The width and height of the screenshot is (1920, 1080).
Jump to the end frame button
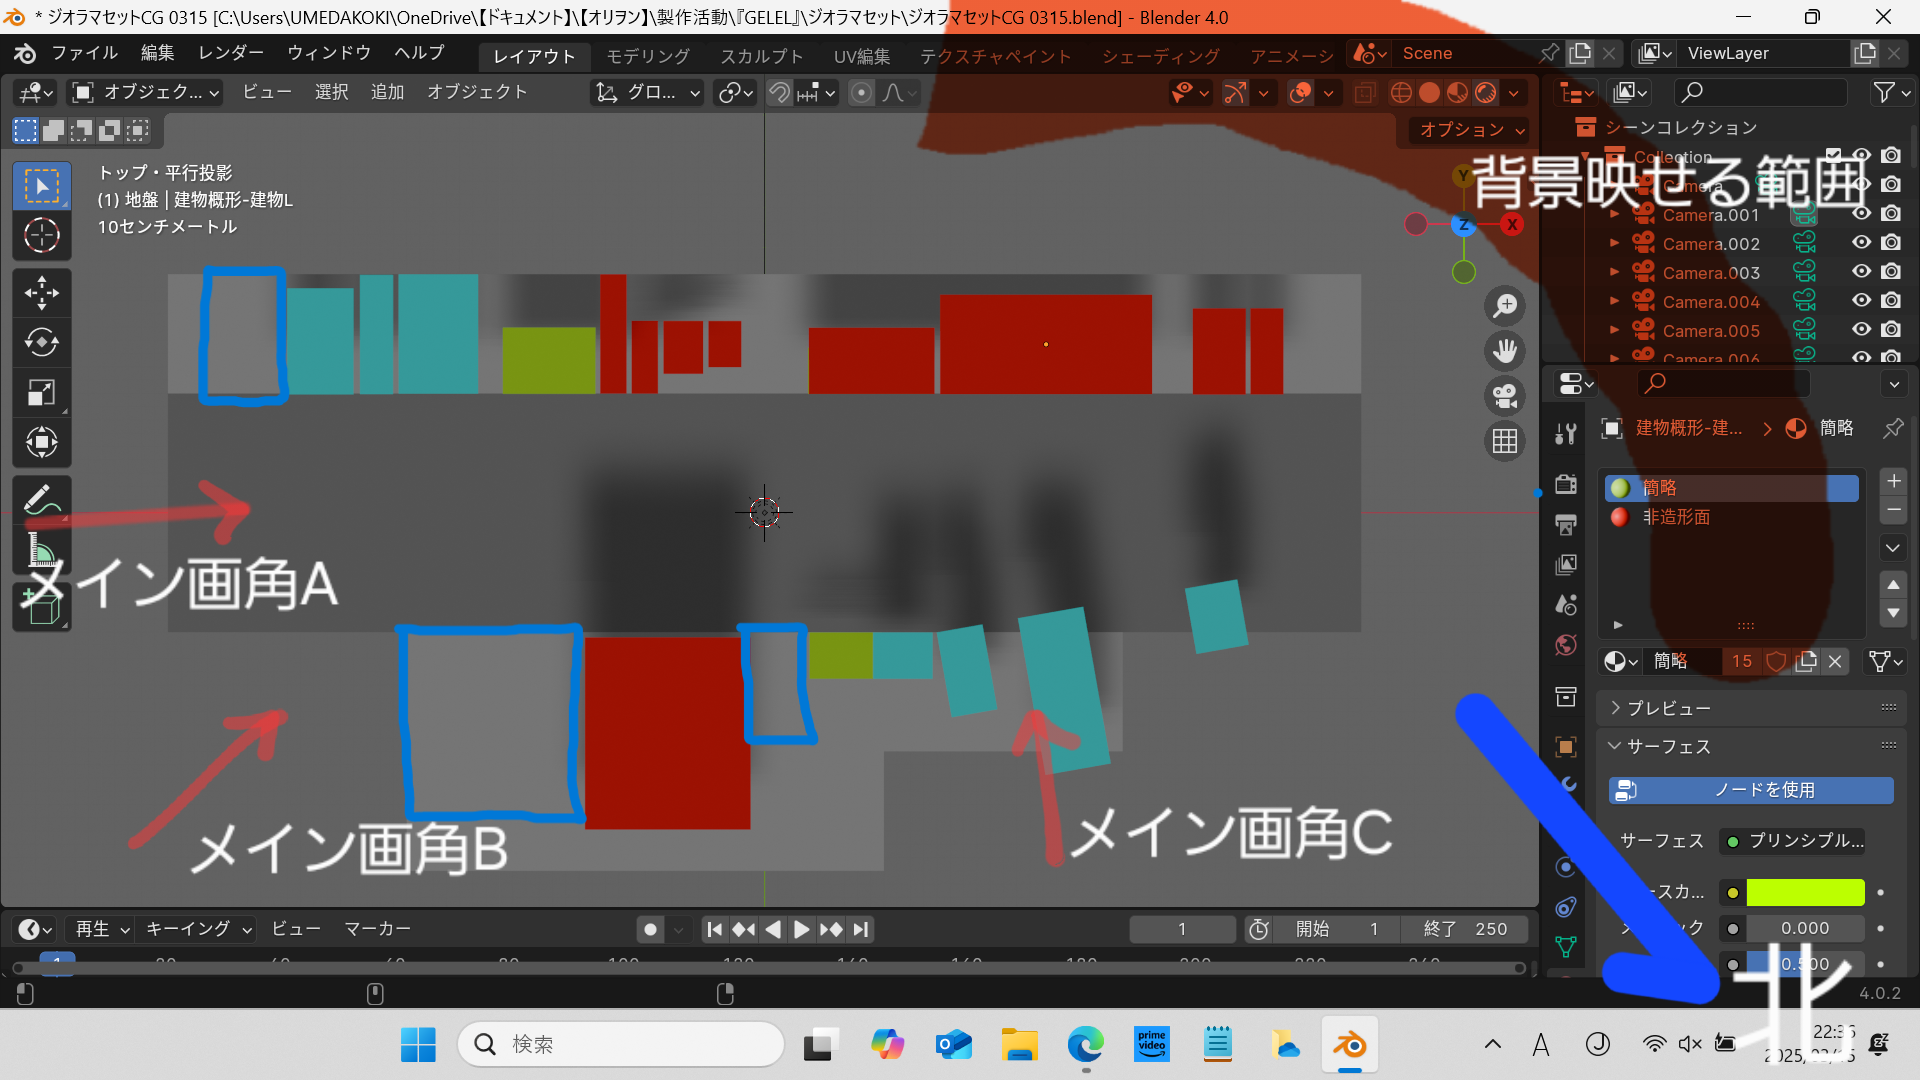pyautogui.click(x=861, y=930)
